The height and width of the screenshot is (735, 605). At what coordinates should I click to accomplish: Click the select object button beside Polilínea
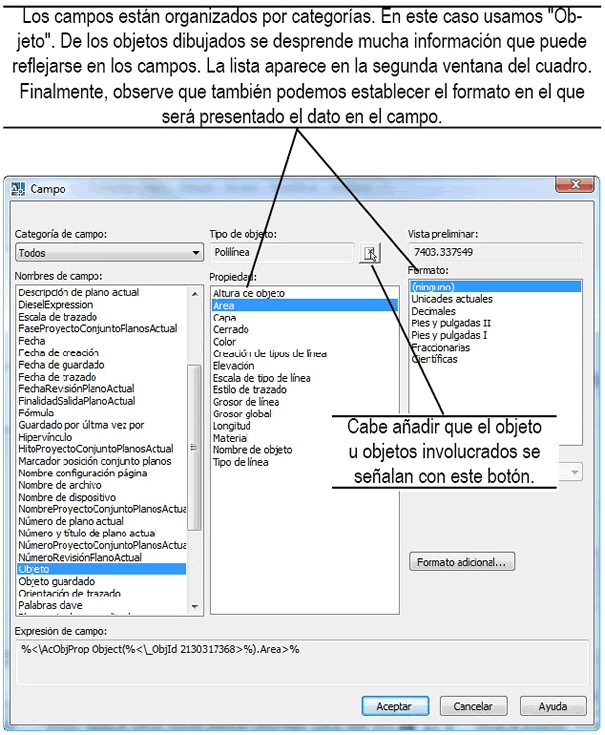tap(370, 253)
